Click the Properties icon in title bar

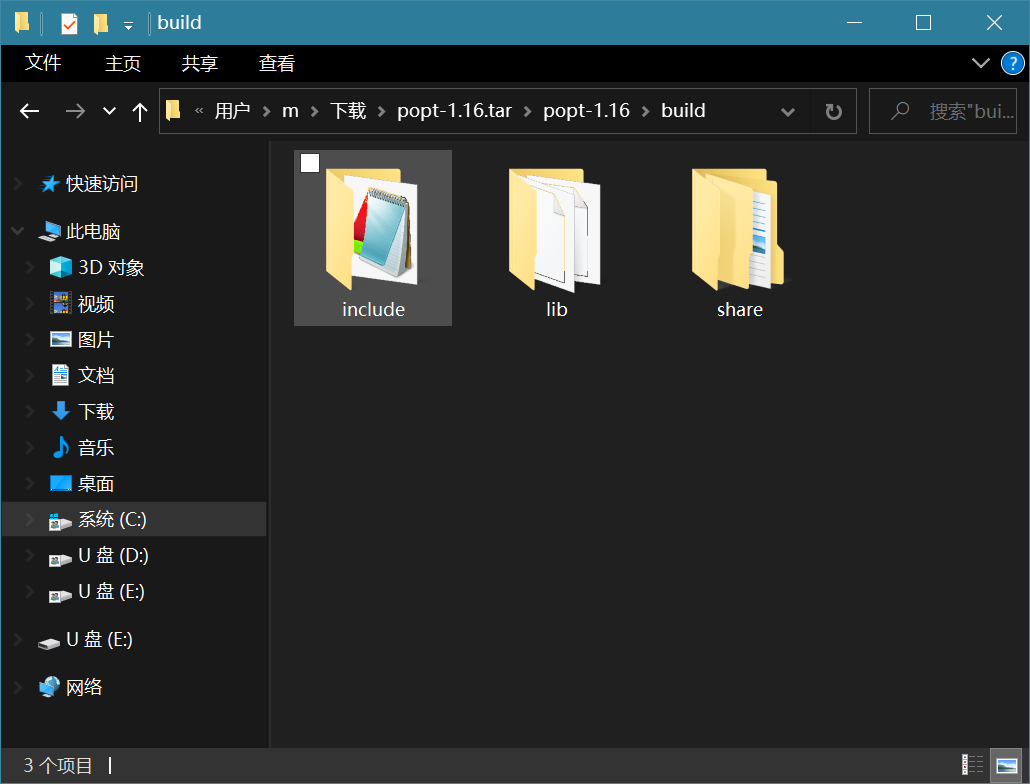69,23
